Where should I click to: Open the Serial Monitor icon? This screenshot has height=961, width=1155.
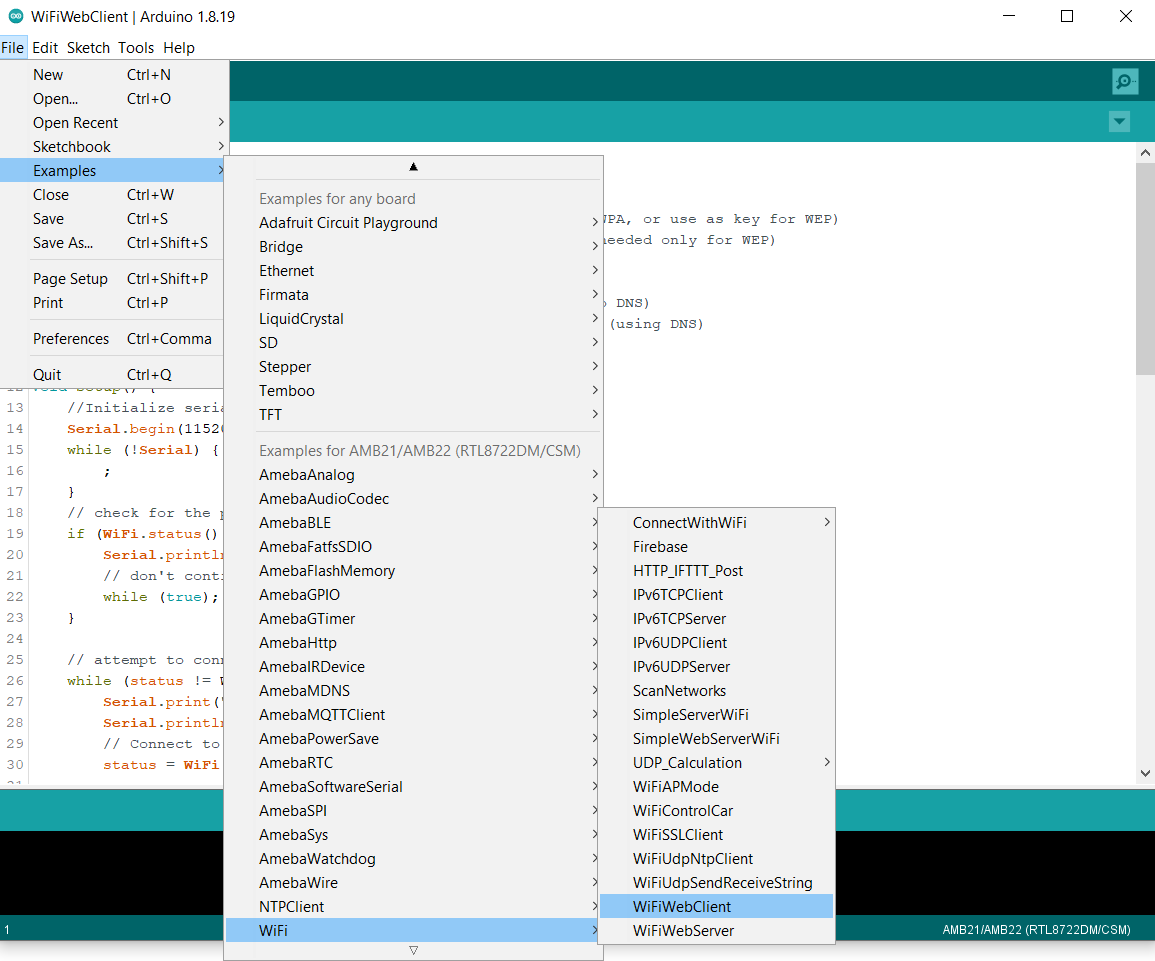pyautogui.click(x=1124, y=81)
